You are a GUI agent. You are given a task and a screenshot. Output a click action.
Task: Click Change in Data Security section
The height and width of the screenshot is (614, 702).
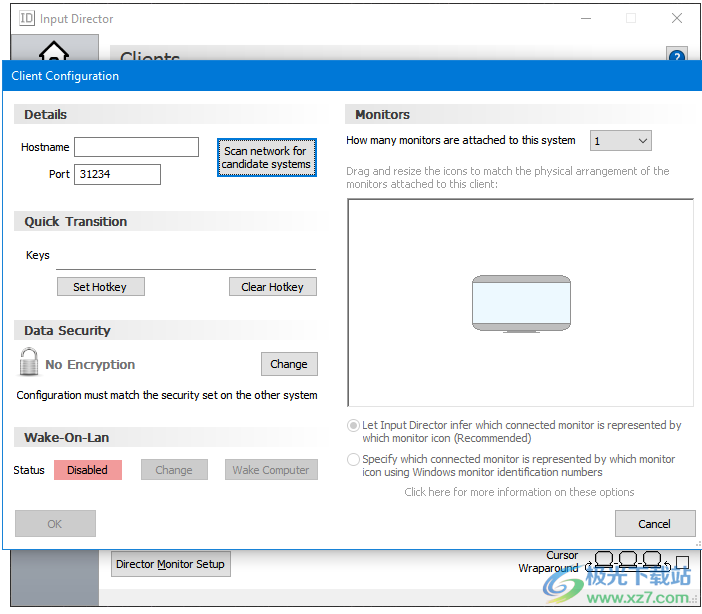click(289, 364)
